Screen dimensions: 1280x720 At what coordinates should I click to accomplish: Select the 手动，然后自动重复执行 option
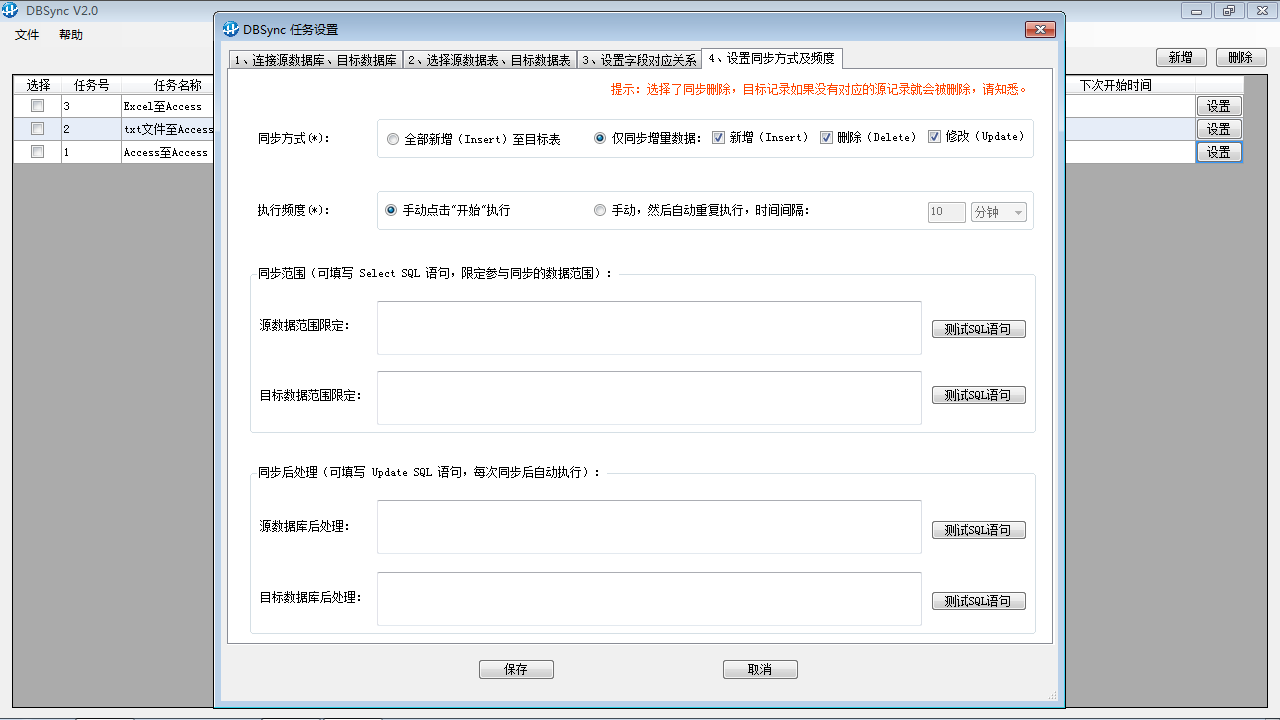600,210
